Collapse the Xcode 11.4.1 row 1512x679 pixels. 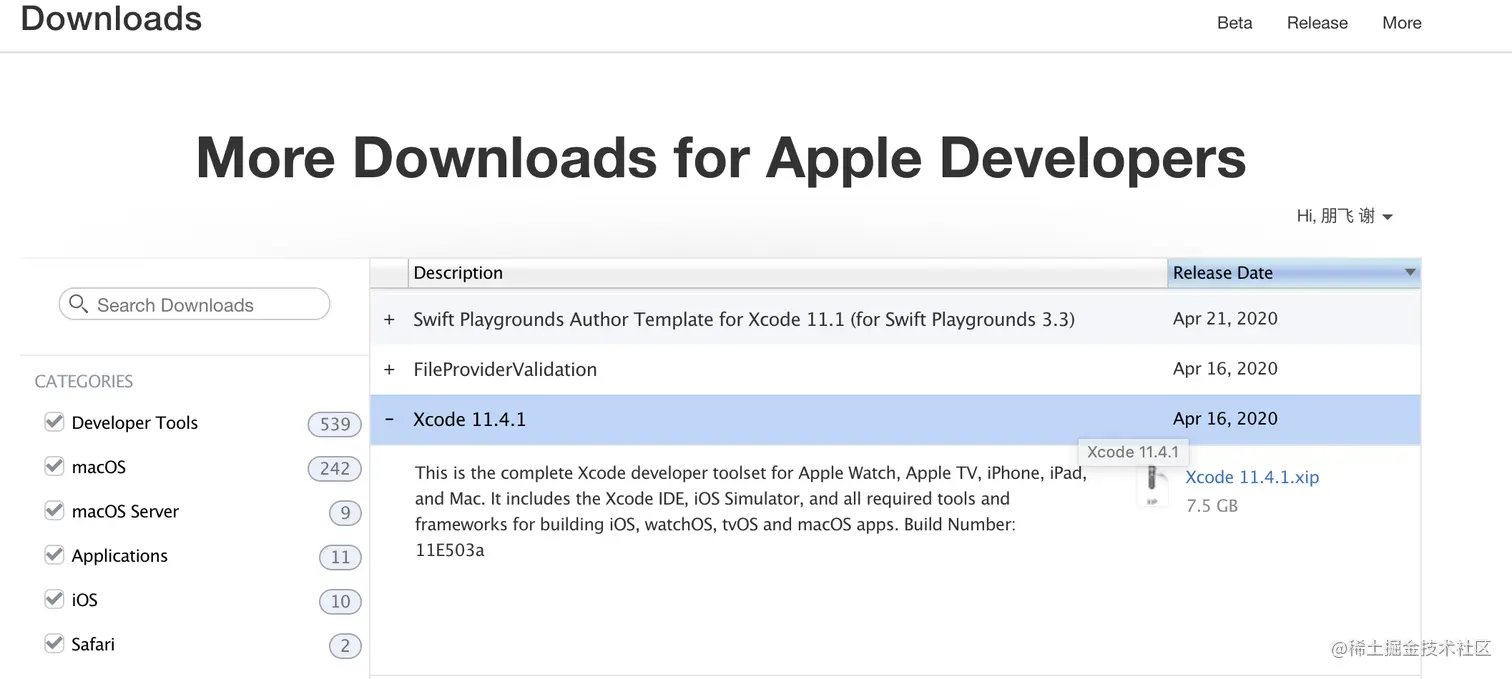(390, 419)
